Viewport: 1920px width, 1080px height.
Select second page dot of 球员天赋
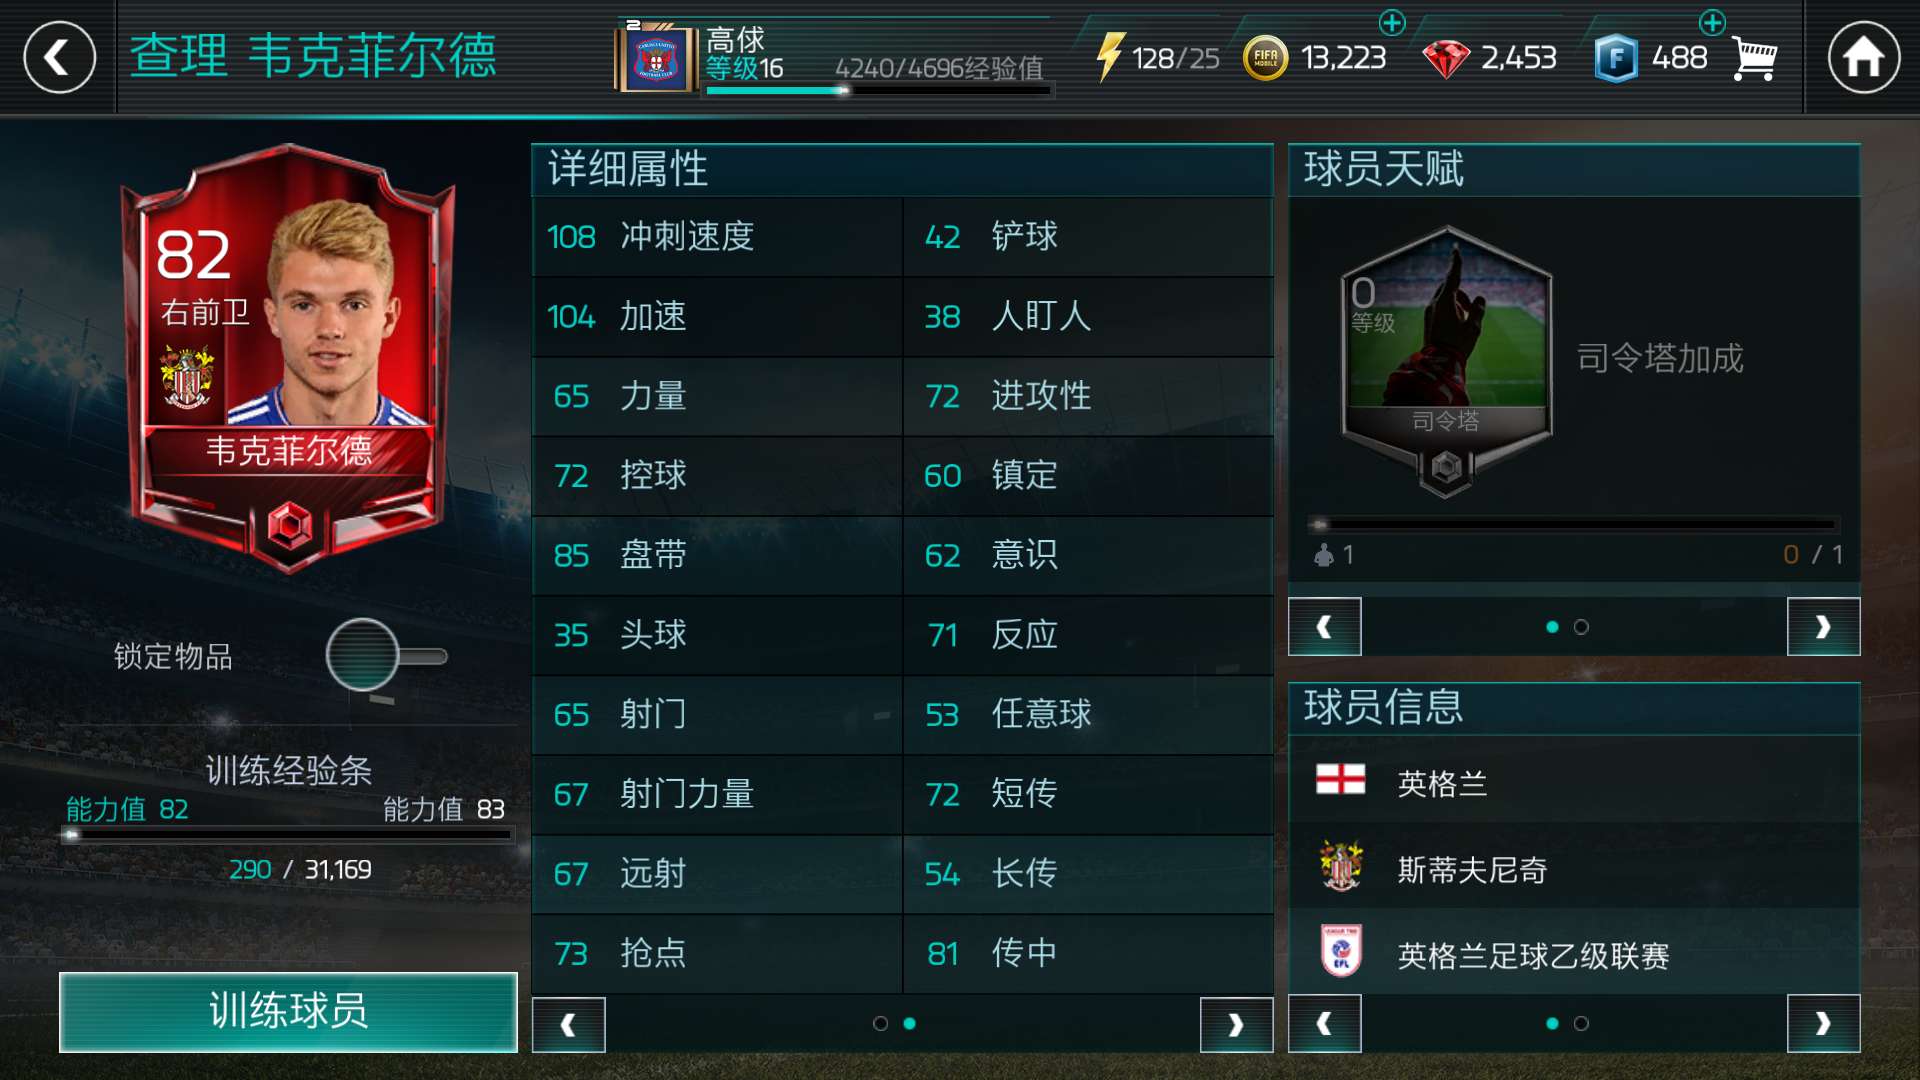point(1581,627)
